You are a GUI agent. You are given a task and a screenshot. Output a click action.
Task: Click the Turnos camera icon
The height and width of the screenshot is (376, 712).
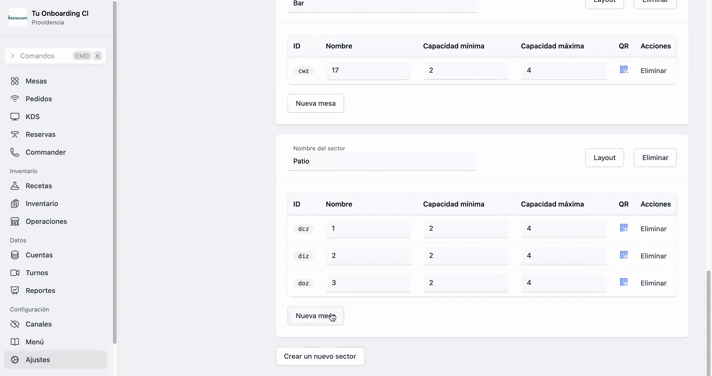point(15,272)
